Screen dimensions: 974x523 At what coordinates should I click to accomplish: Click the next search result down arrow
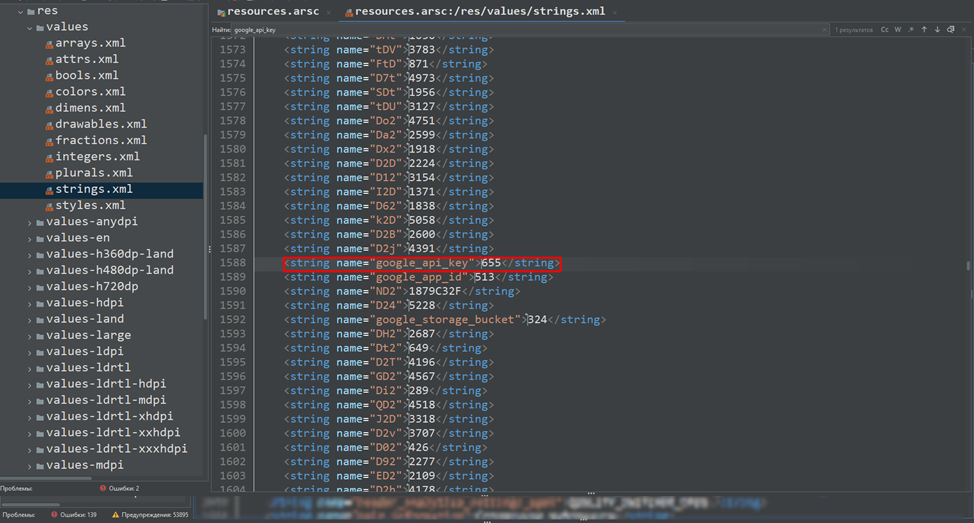tap(937, 30)
